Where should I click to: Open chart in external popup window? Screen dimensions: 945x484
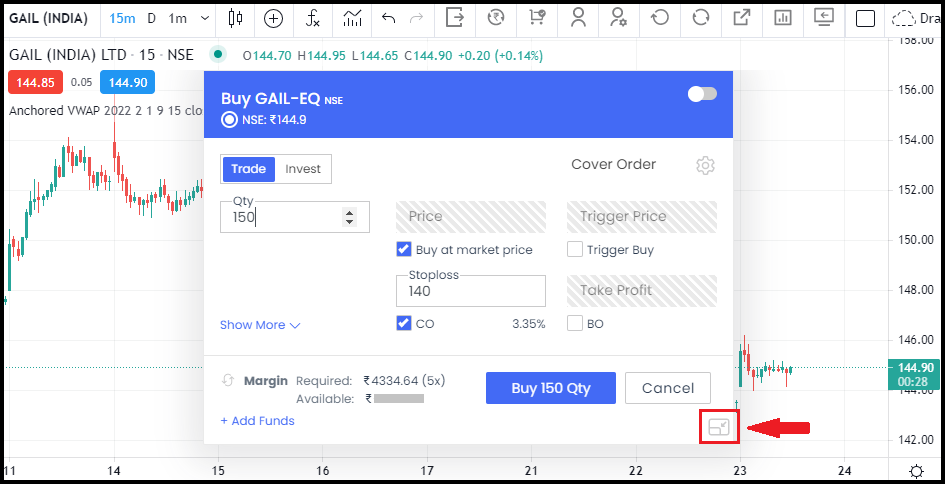click(x=741, y=17)
